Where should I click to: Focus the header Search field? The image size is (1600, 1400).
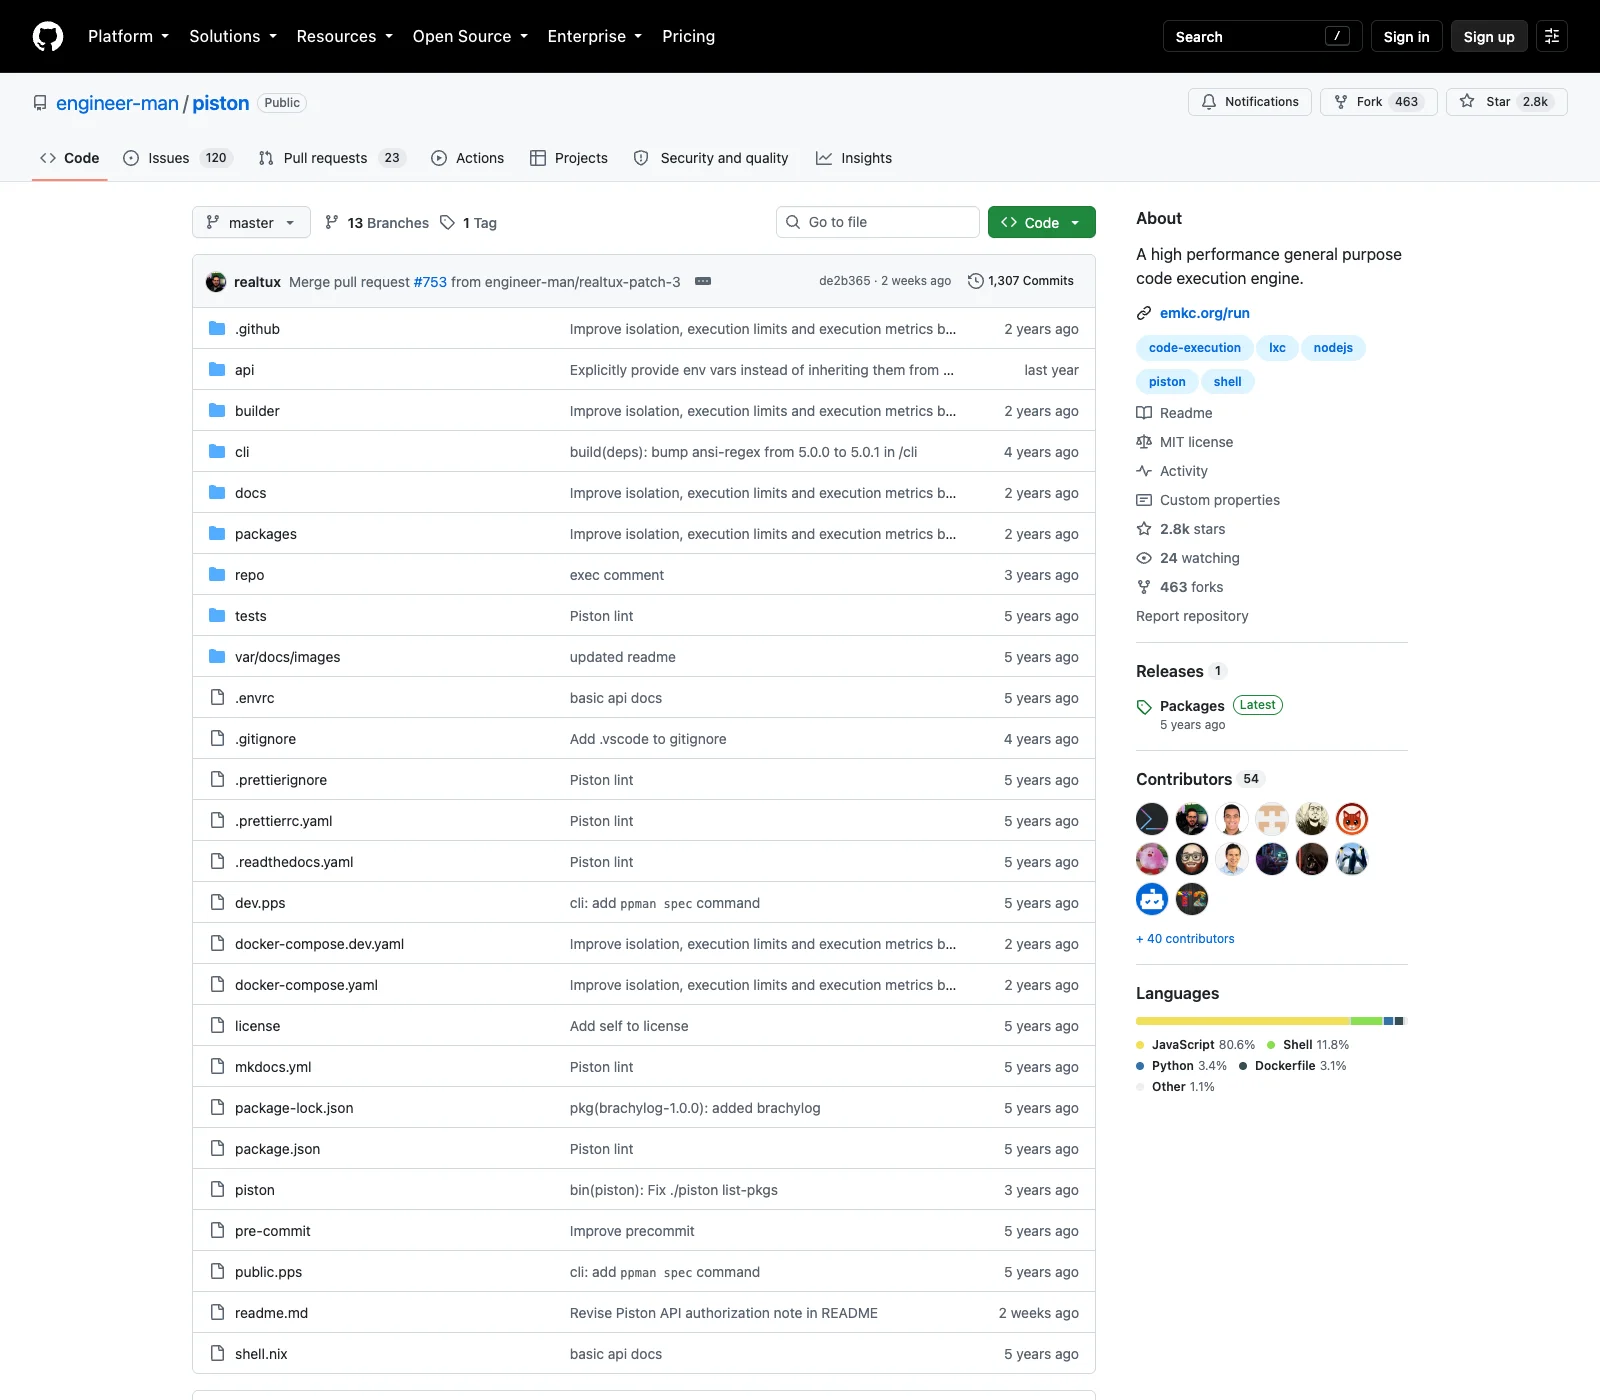(x=1262, y=36)
